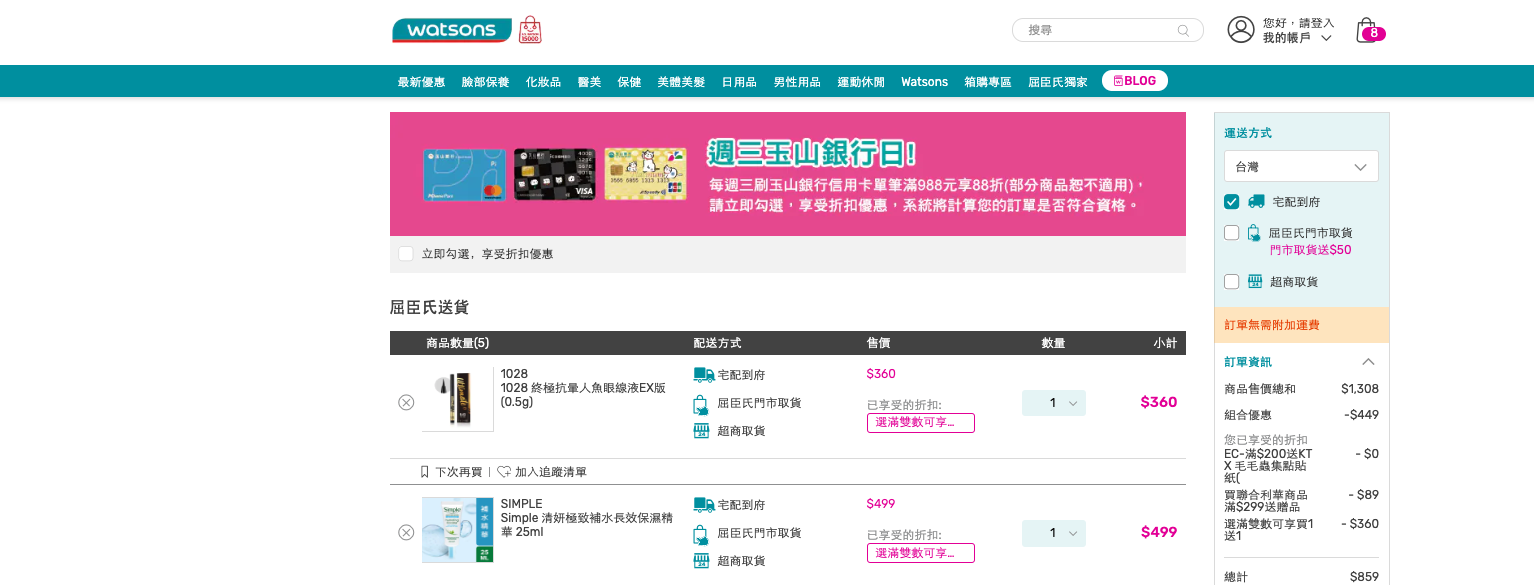Open the 最新優惠 menu
This screenshot has width=1534, height=585.
[x=422, y=82]
